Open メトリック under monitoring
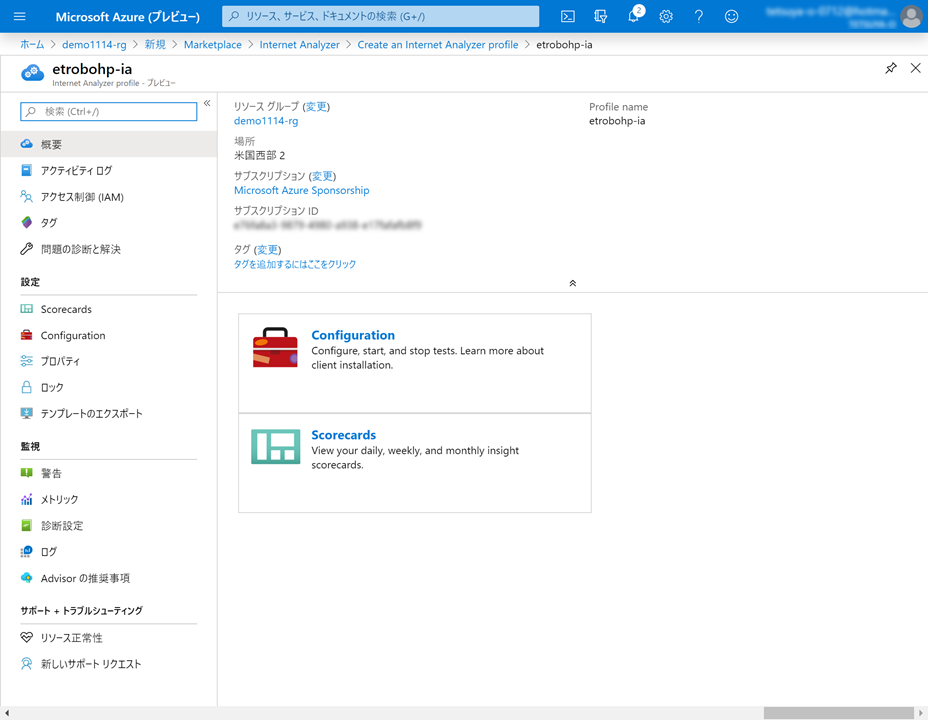 59,499
